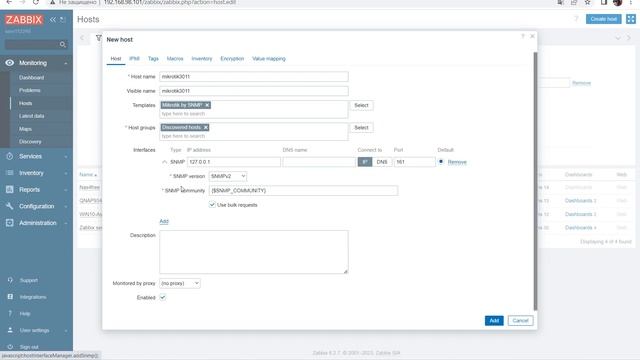The height and width of the screenshot is (360, 640).
Task: Open the Inventory tab in dialog
Action: click(x=202, y=59)
